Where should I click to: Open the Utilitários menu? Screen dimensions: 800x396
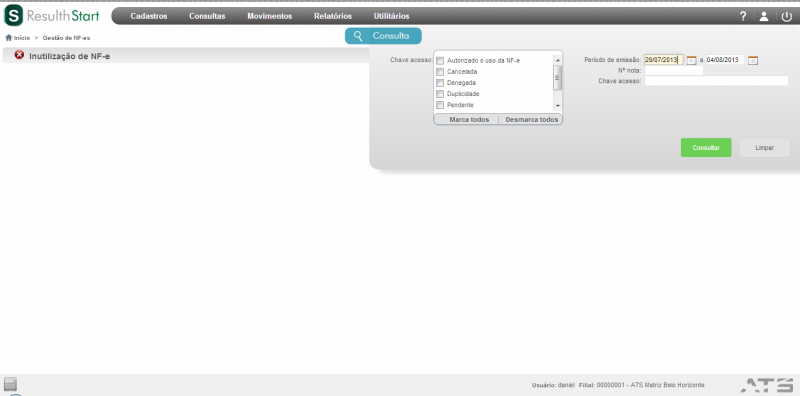pos(391,16)
